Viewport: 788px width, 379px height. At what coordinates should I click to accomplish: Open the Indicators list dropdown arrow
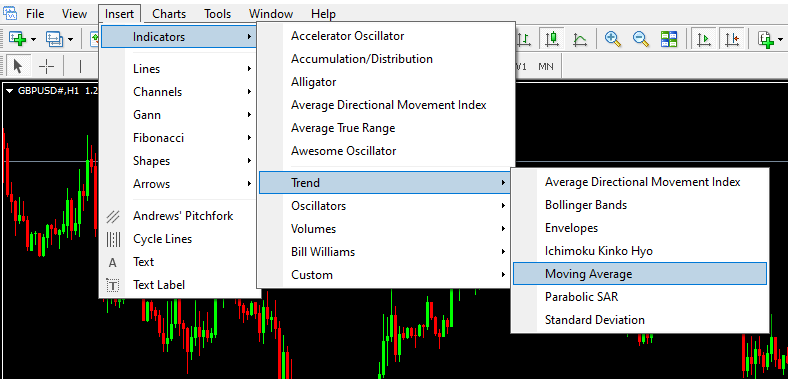[780, 39]
